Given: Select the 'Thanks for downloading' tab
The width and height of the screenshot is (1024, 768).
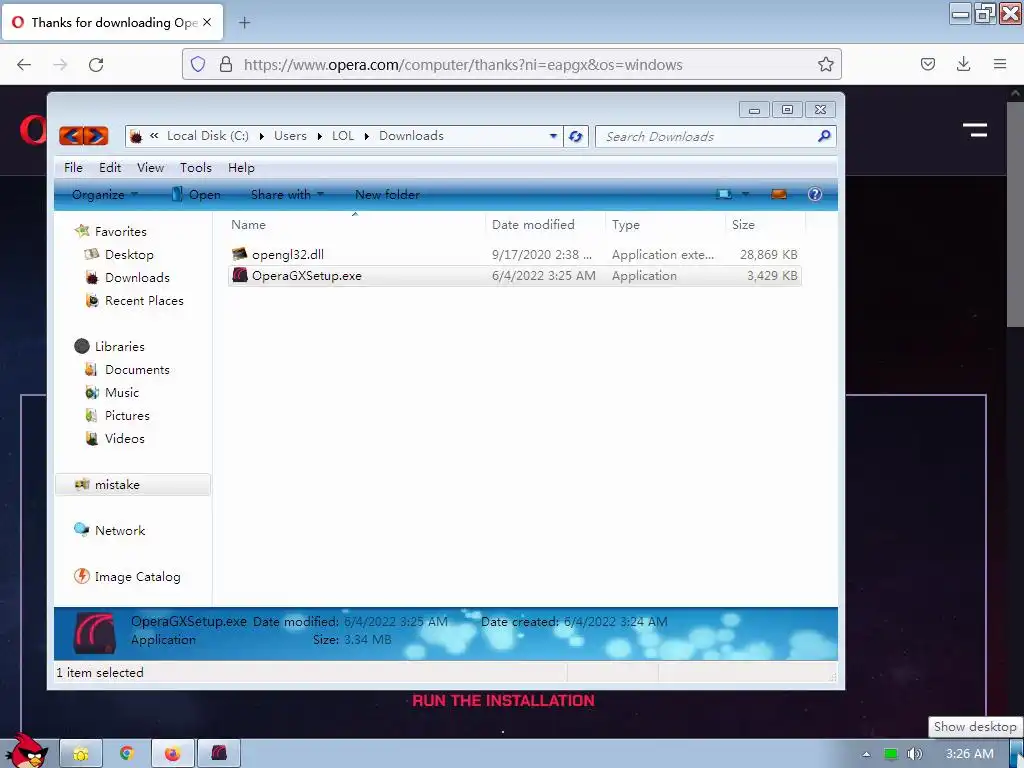Looking at the screenshot, I should coord(112,22).
